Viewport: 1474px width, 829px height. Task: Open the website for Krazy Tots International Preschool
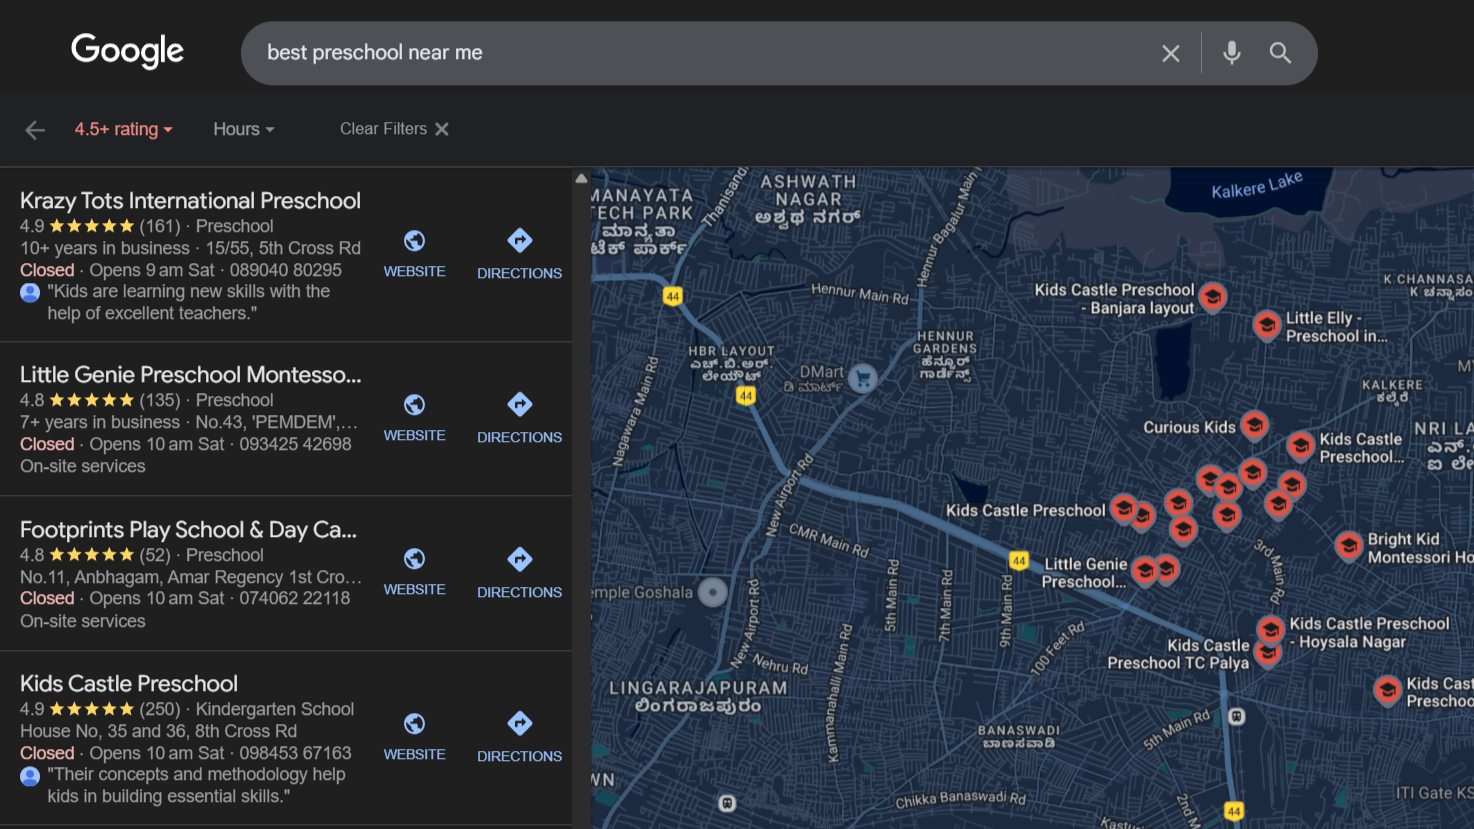(x=414, y=252)
